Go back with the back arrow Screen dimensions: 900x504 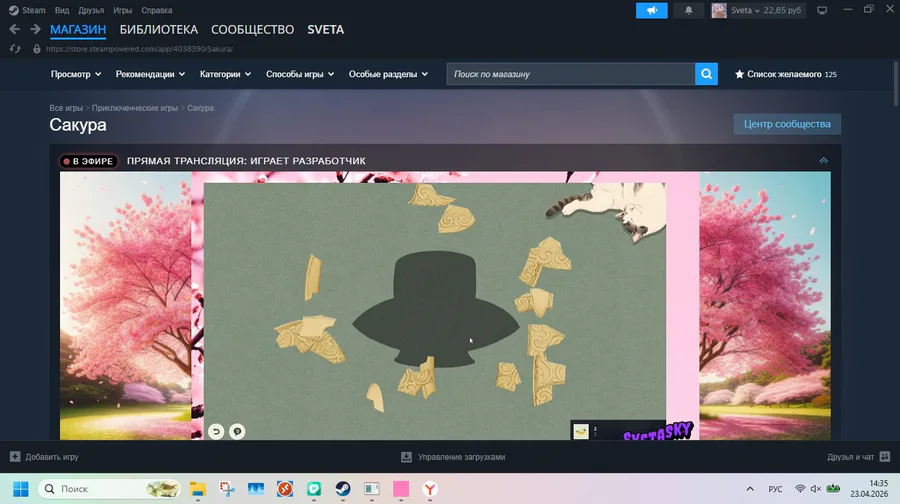14,29
